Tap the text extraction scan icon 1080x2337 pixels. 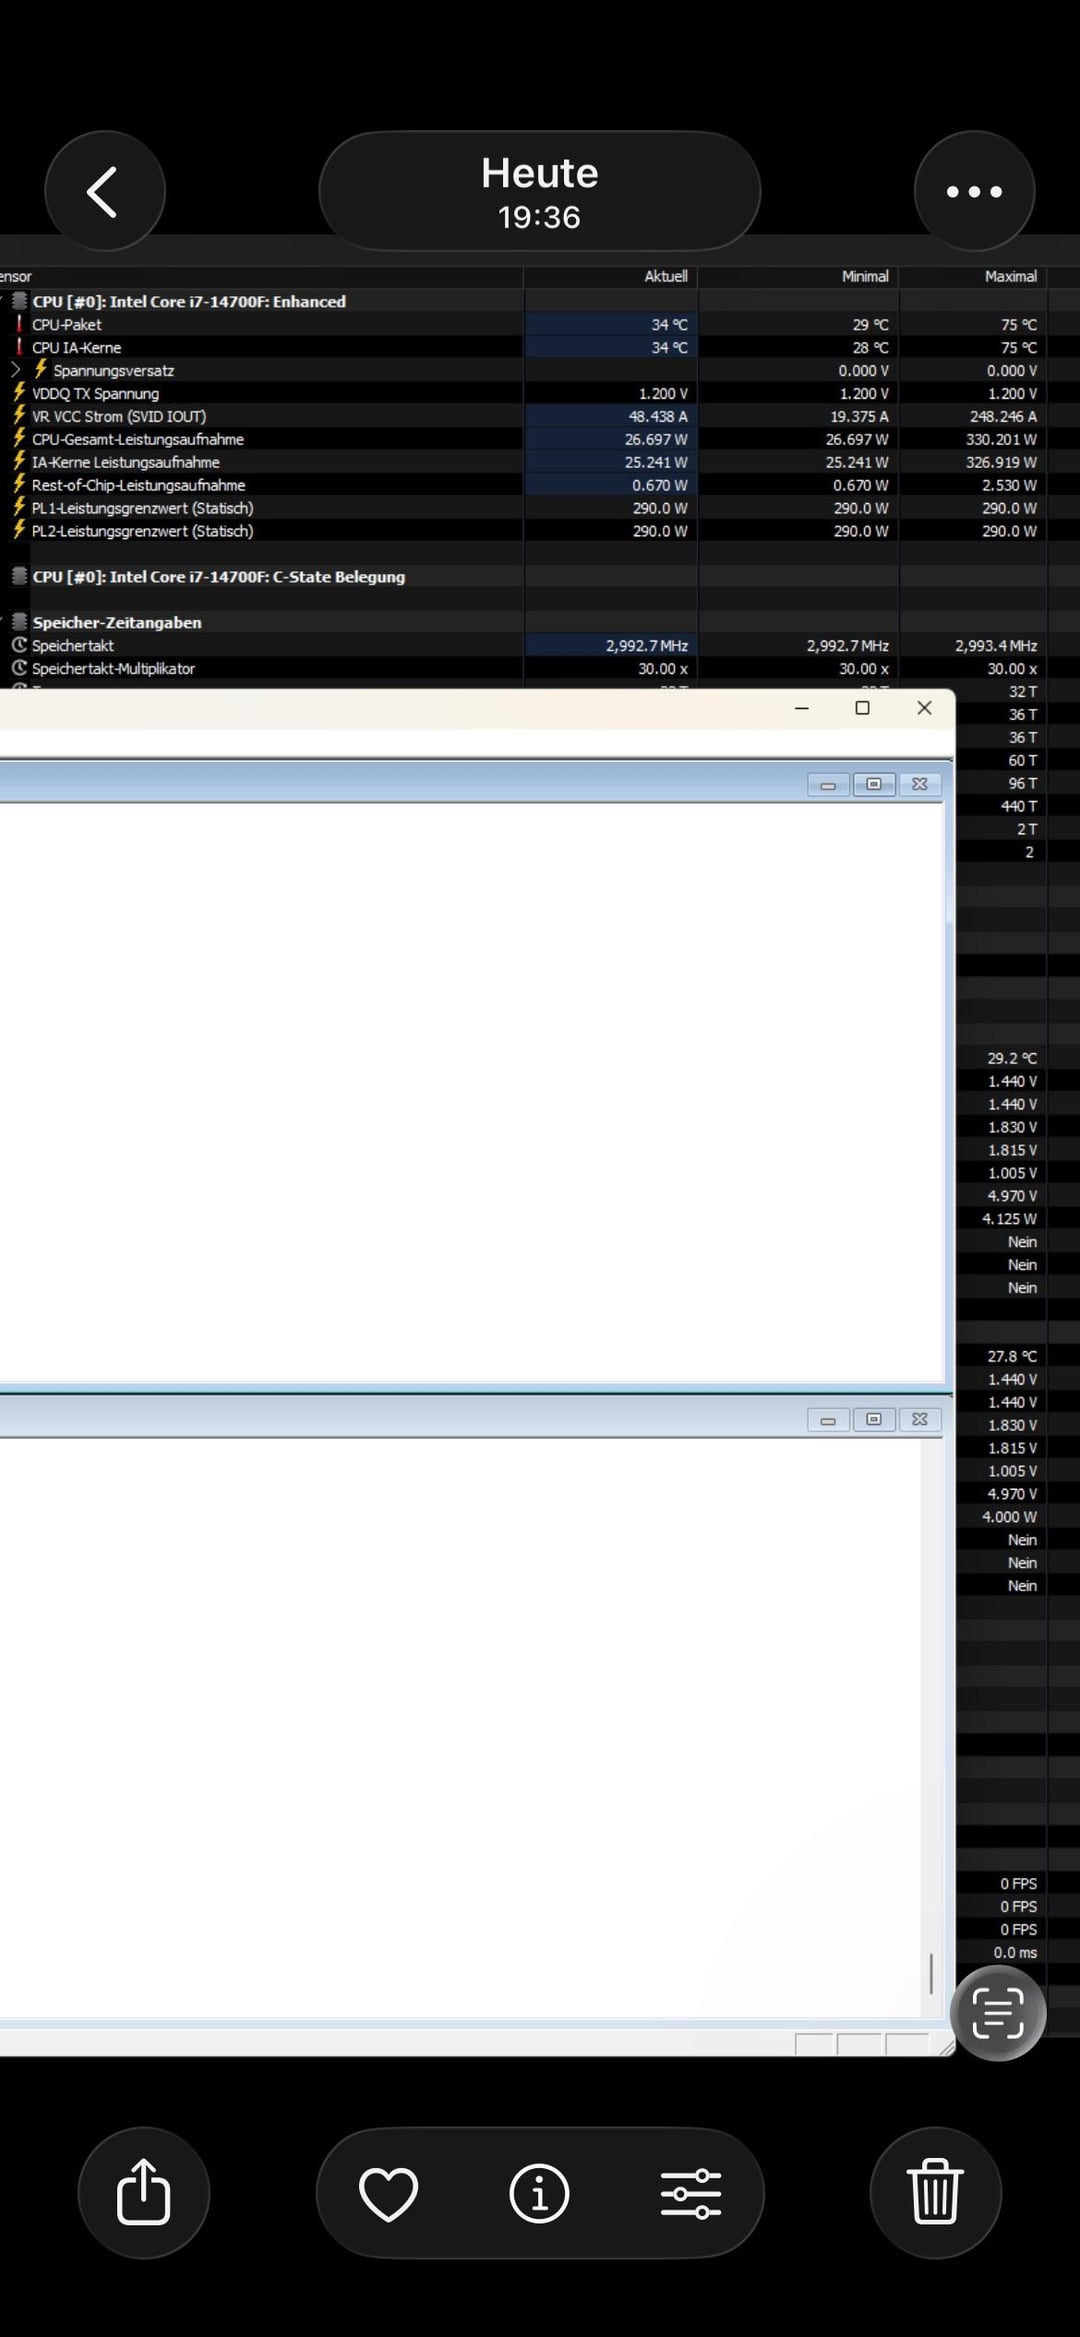pos(997,2013)
